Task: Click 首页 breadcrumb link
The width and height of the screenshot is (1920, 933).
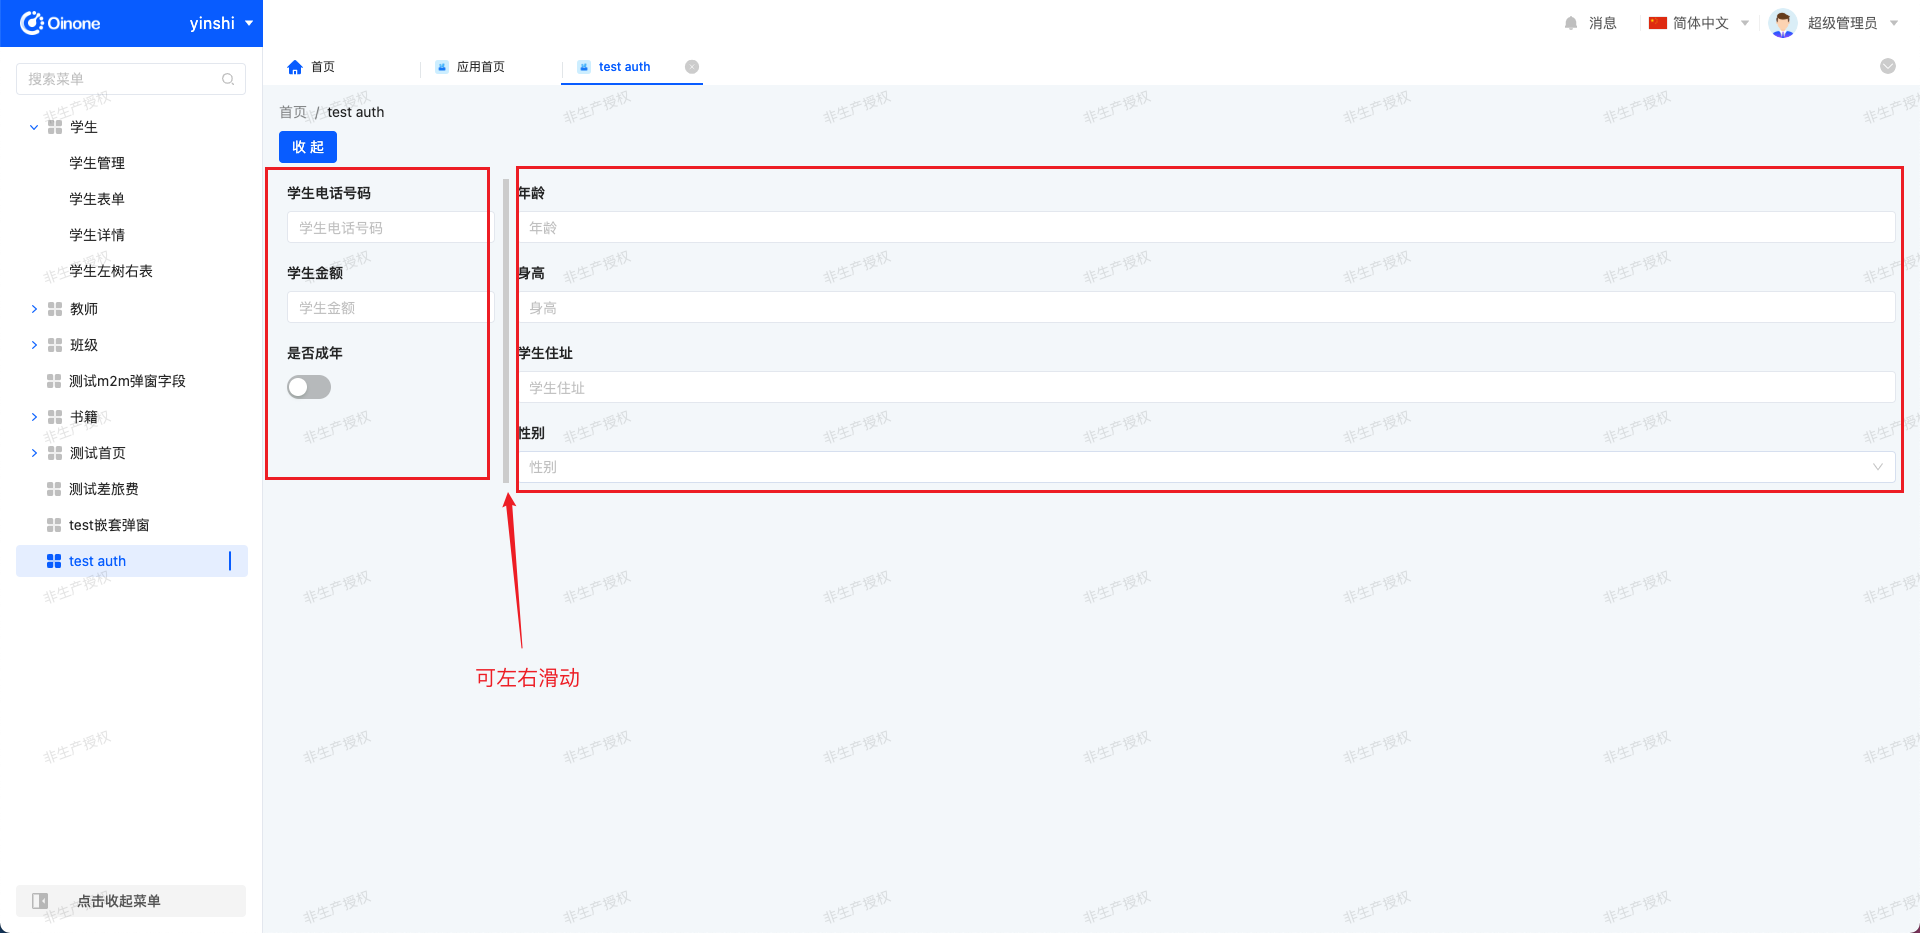Action: click(293, 112)
